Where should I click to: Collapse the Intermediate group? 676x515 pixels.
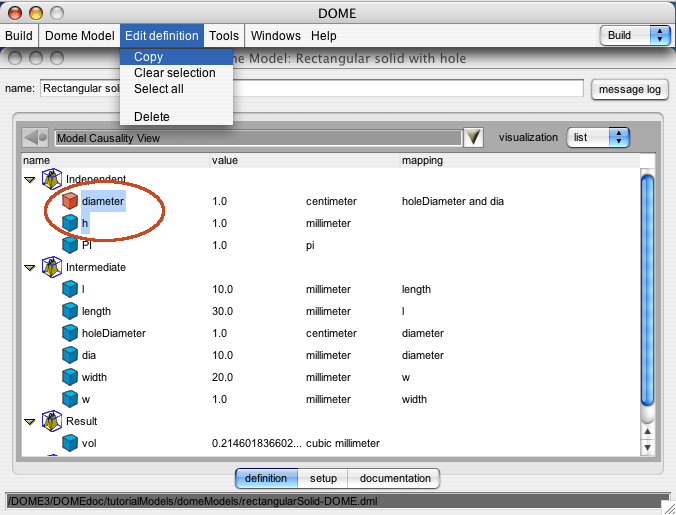pos(30,268)
